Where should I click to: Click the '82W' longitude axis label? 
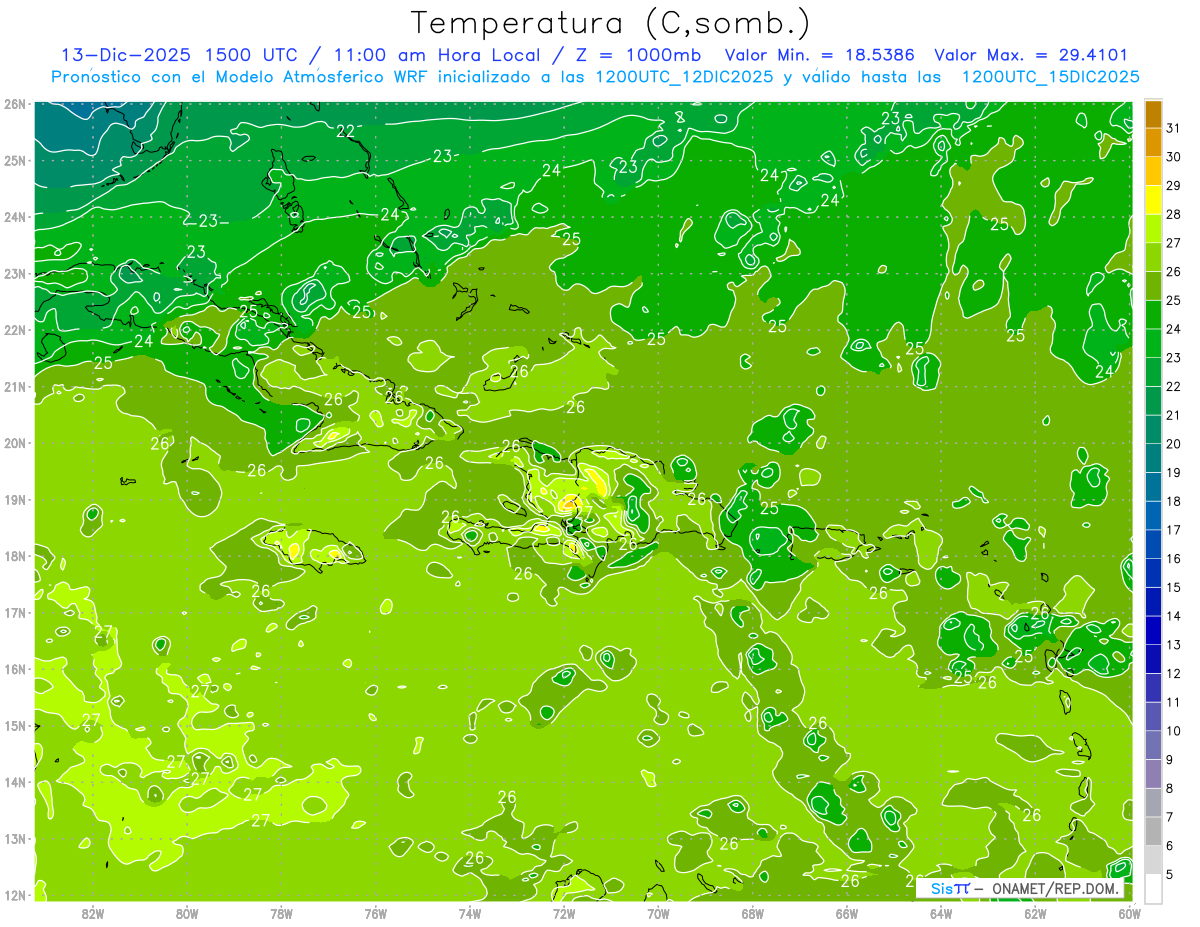(93, 913)
